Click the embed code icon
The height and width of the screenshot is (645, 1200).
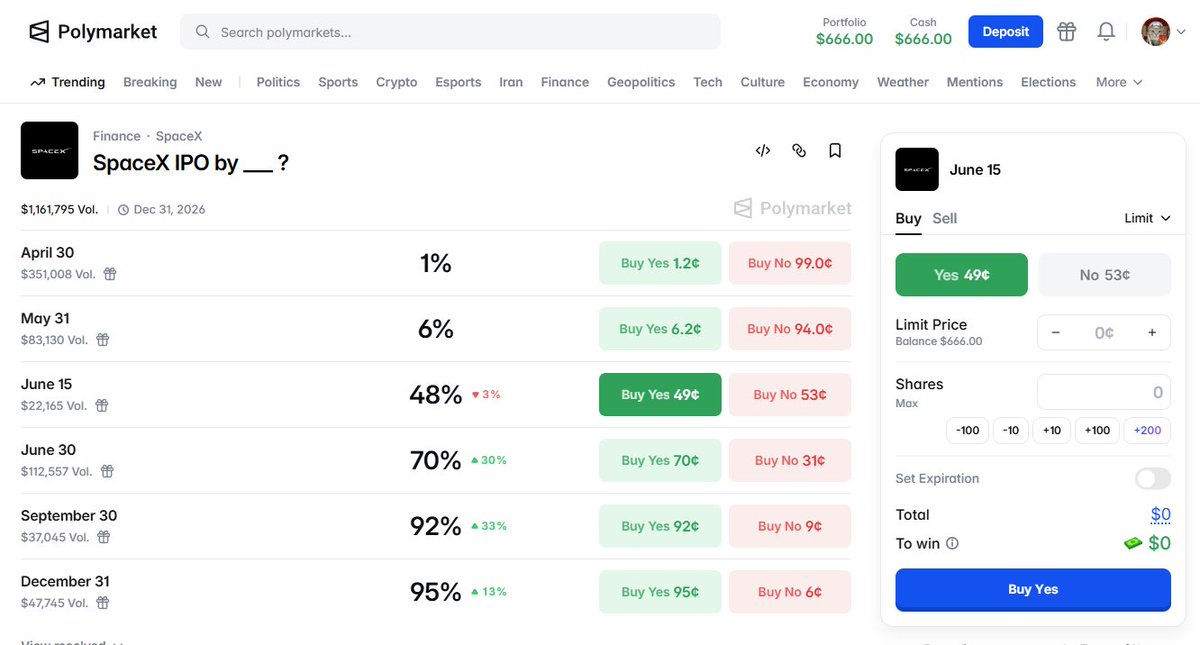763,150
